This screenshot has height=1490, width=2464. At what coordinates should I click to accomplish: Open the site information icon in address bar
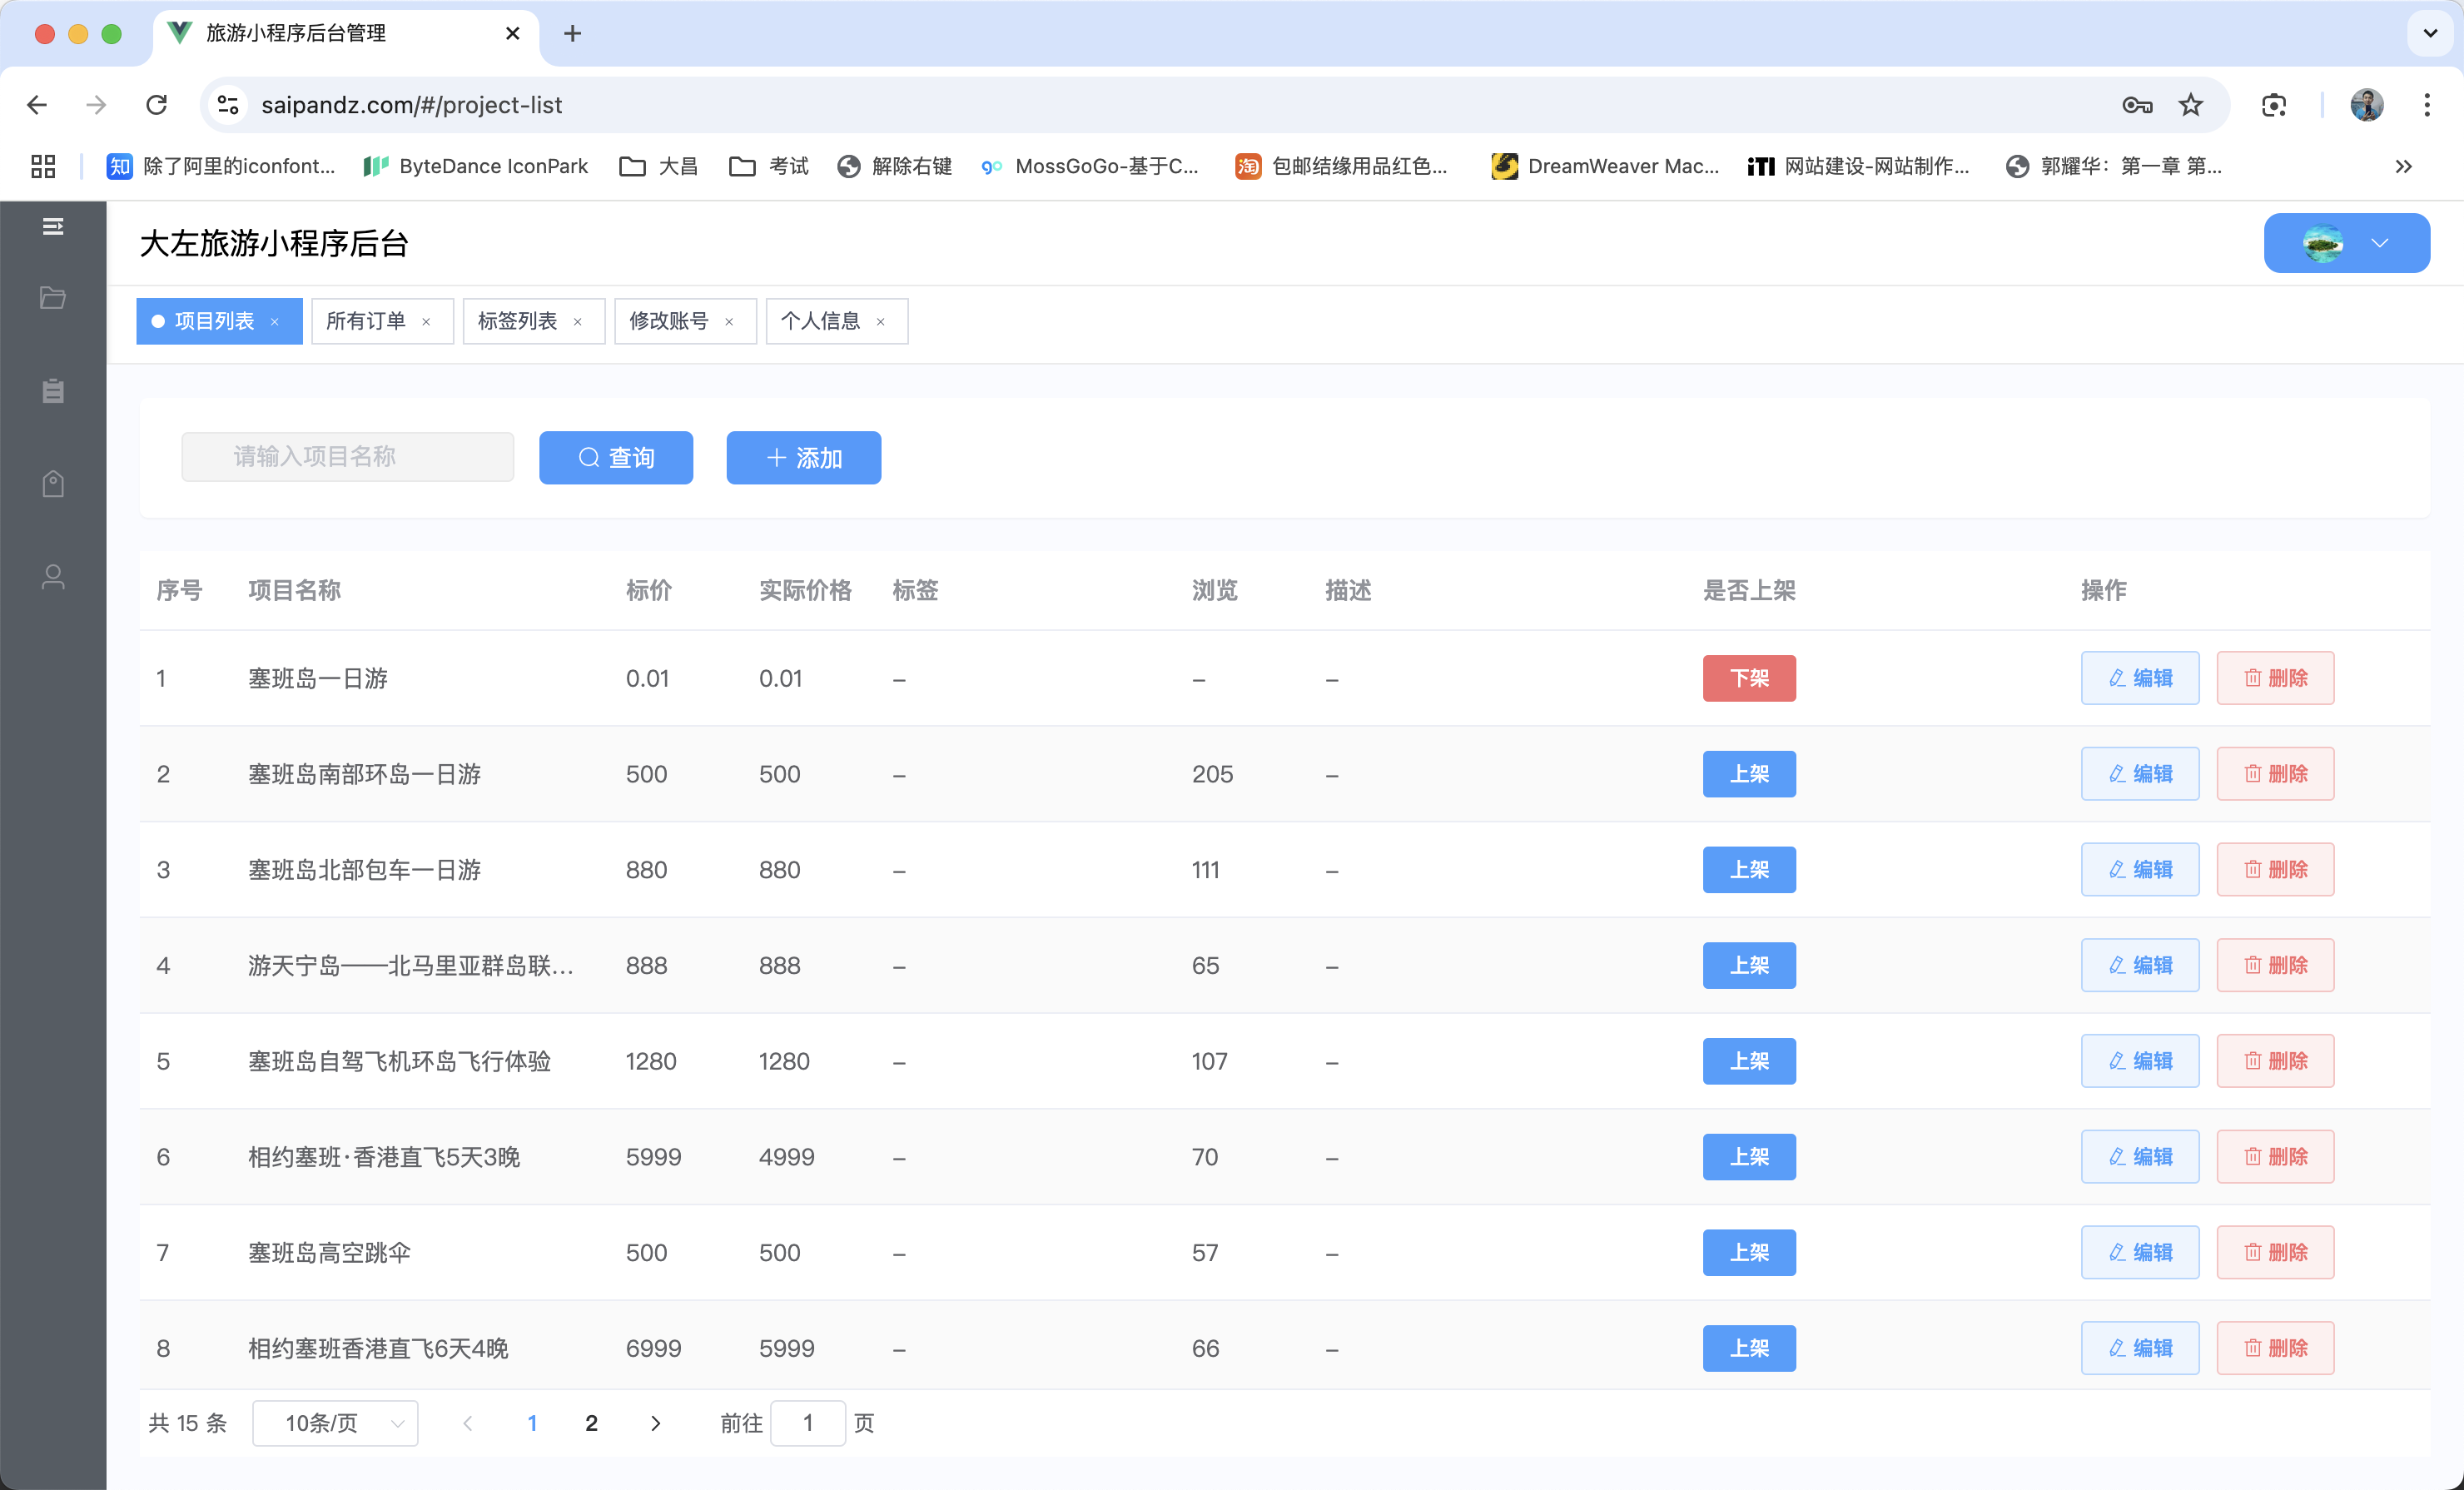click(228, 105)
